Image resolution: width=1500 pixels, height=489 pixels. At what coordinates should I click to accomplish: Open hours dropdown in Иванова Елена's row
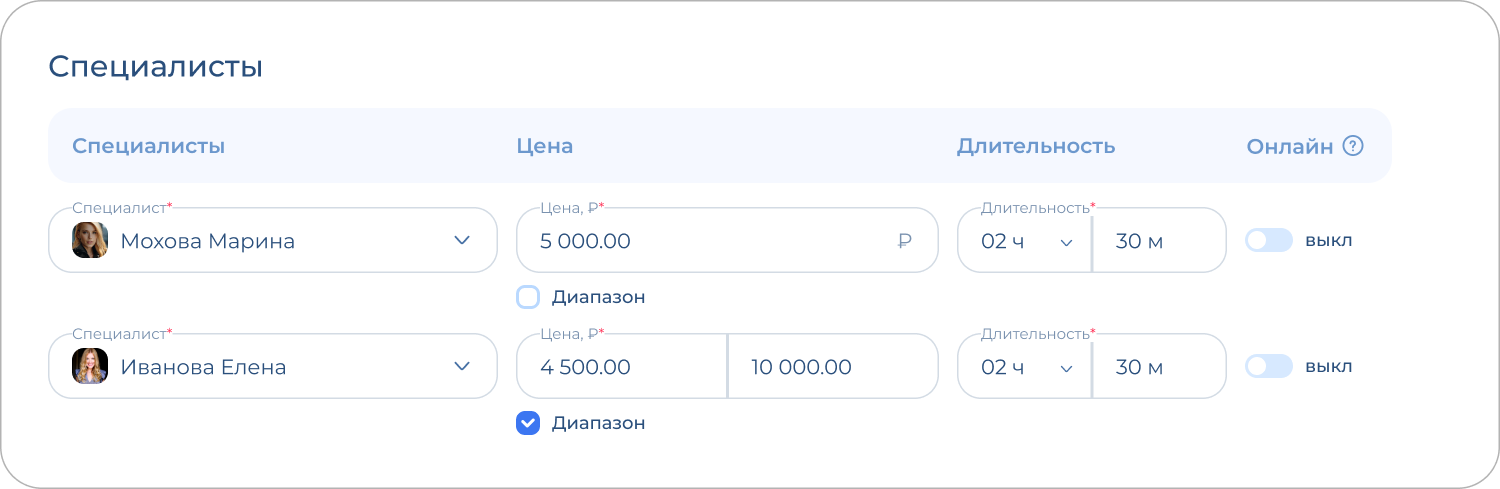[x=1024, y=367]
